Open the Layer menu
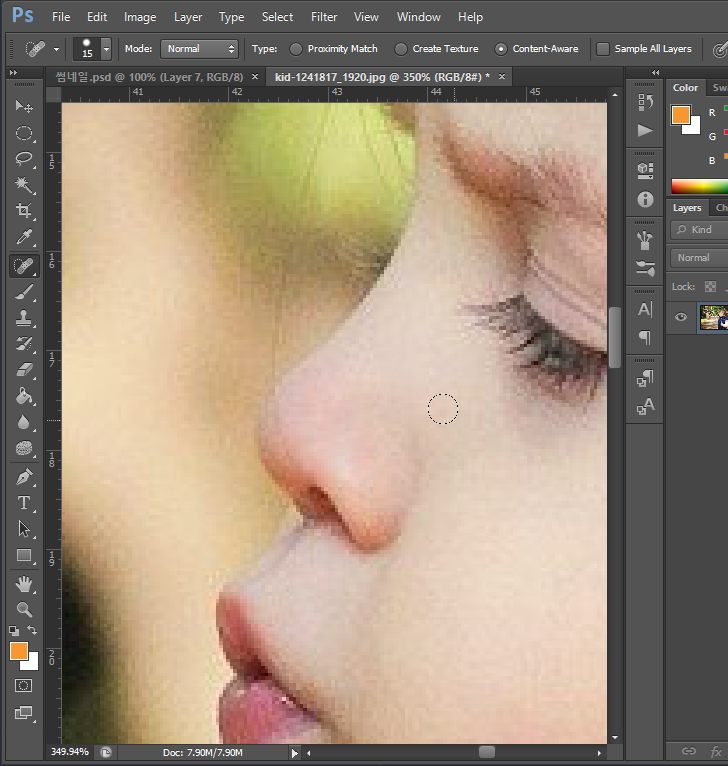This screenshot has height=766, width=728. (x=188, y=17)
